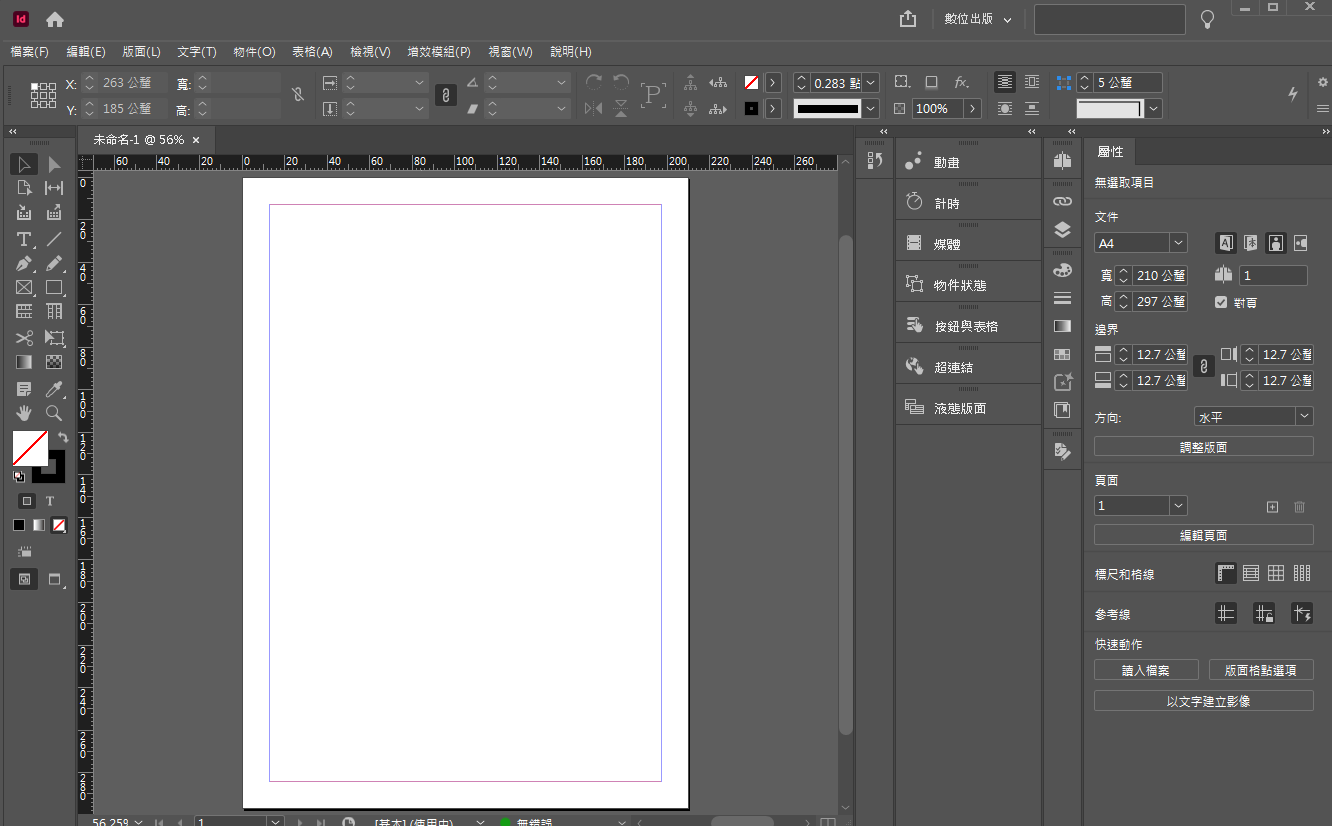Open the 動畫 panel

(969, 162)
